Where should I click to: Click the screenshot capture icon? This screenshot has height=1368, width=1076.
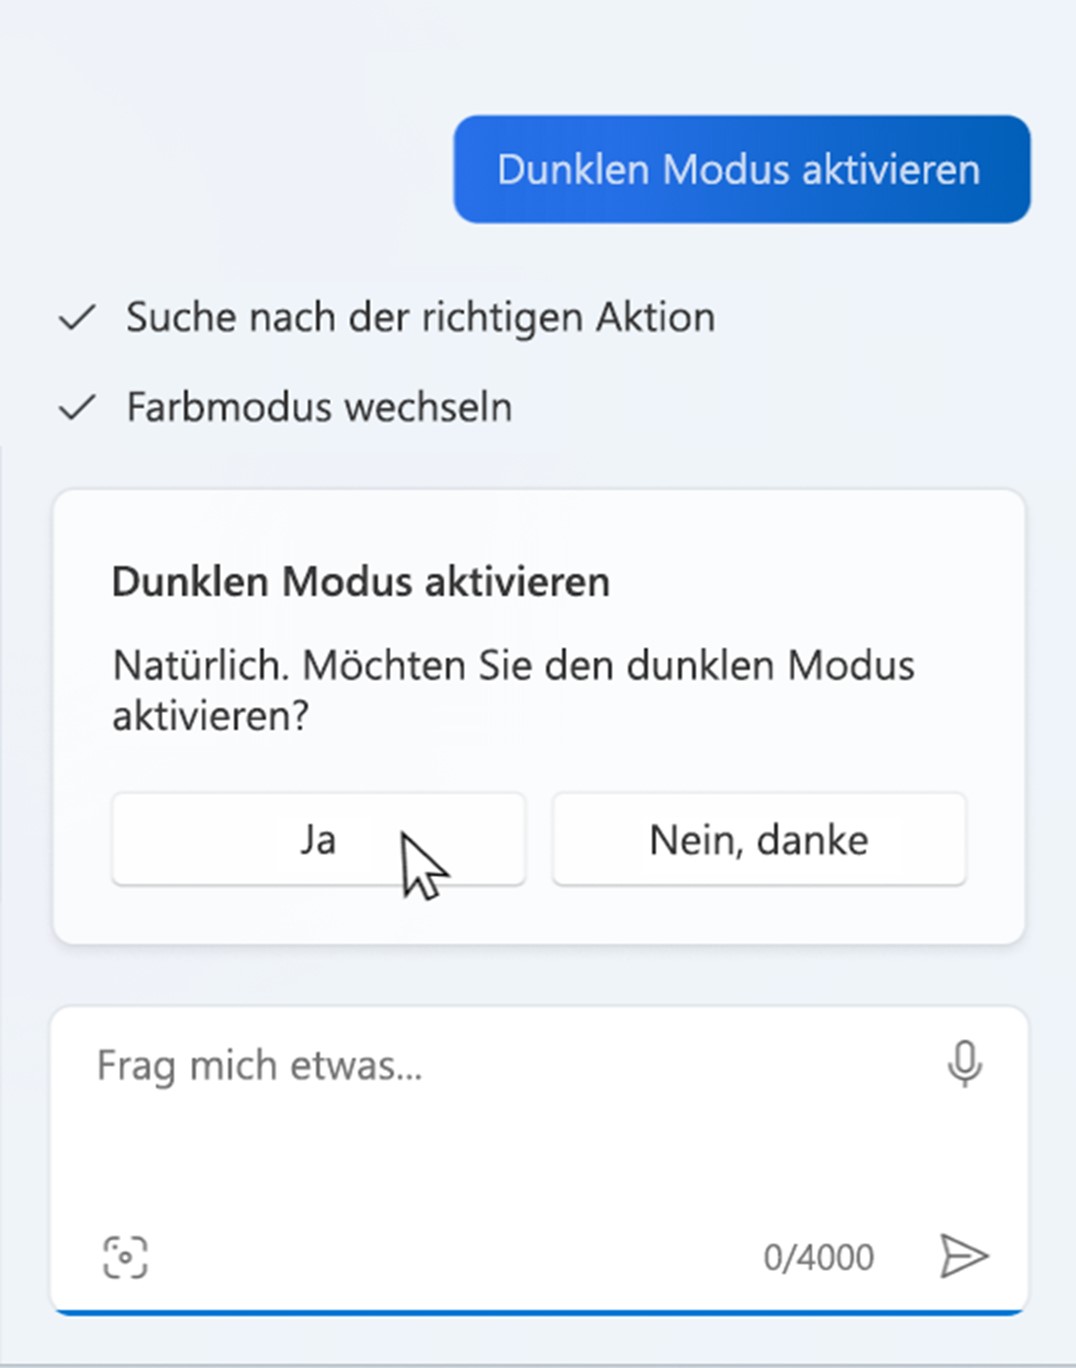pos(125,1257)
